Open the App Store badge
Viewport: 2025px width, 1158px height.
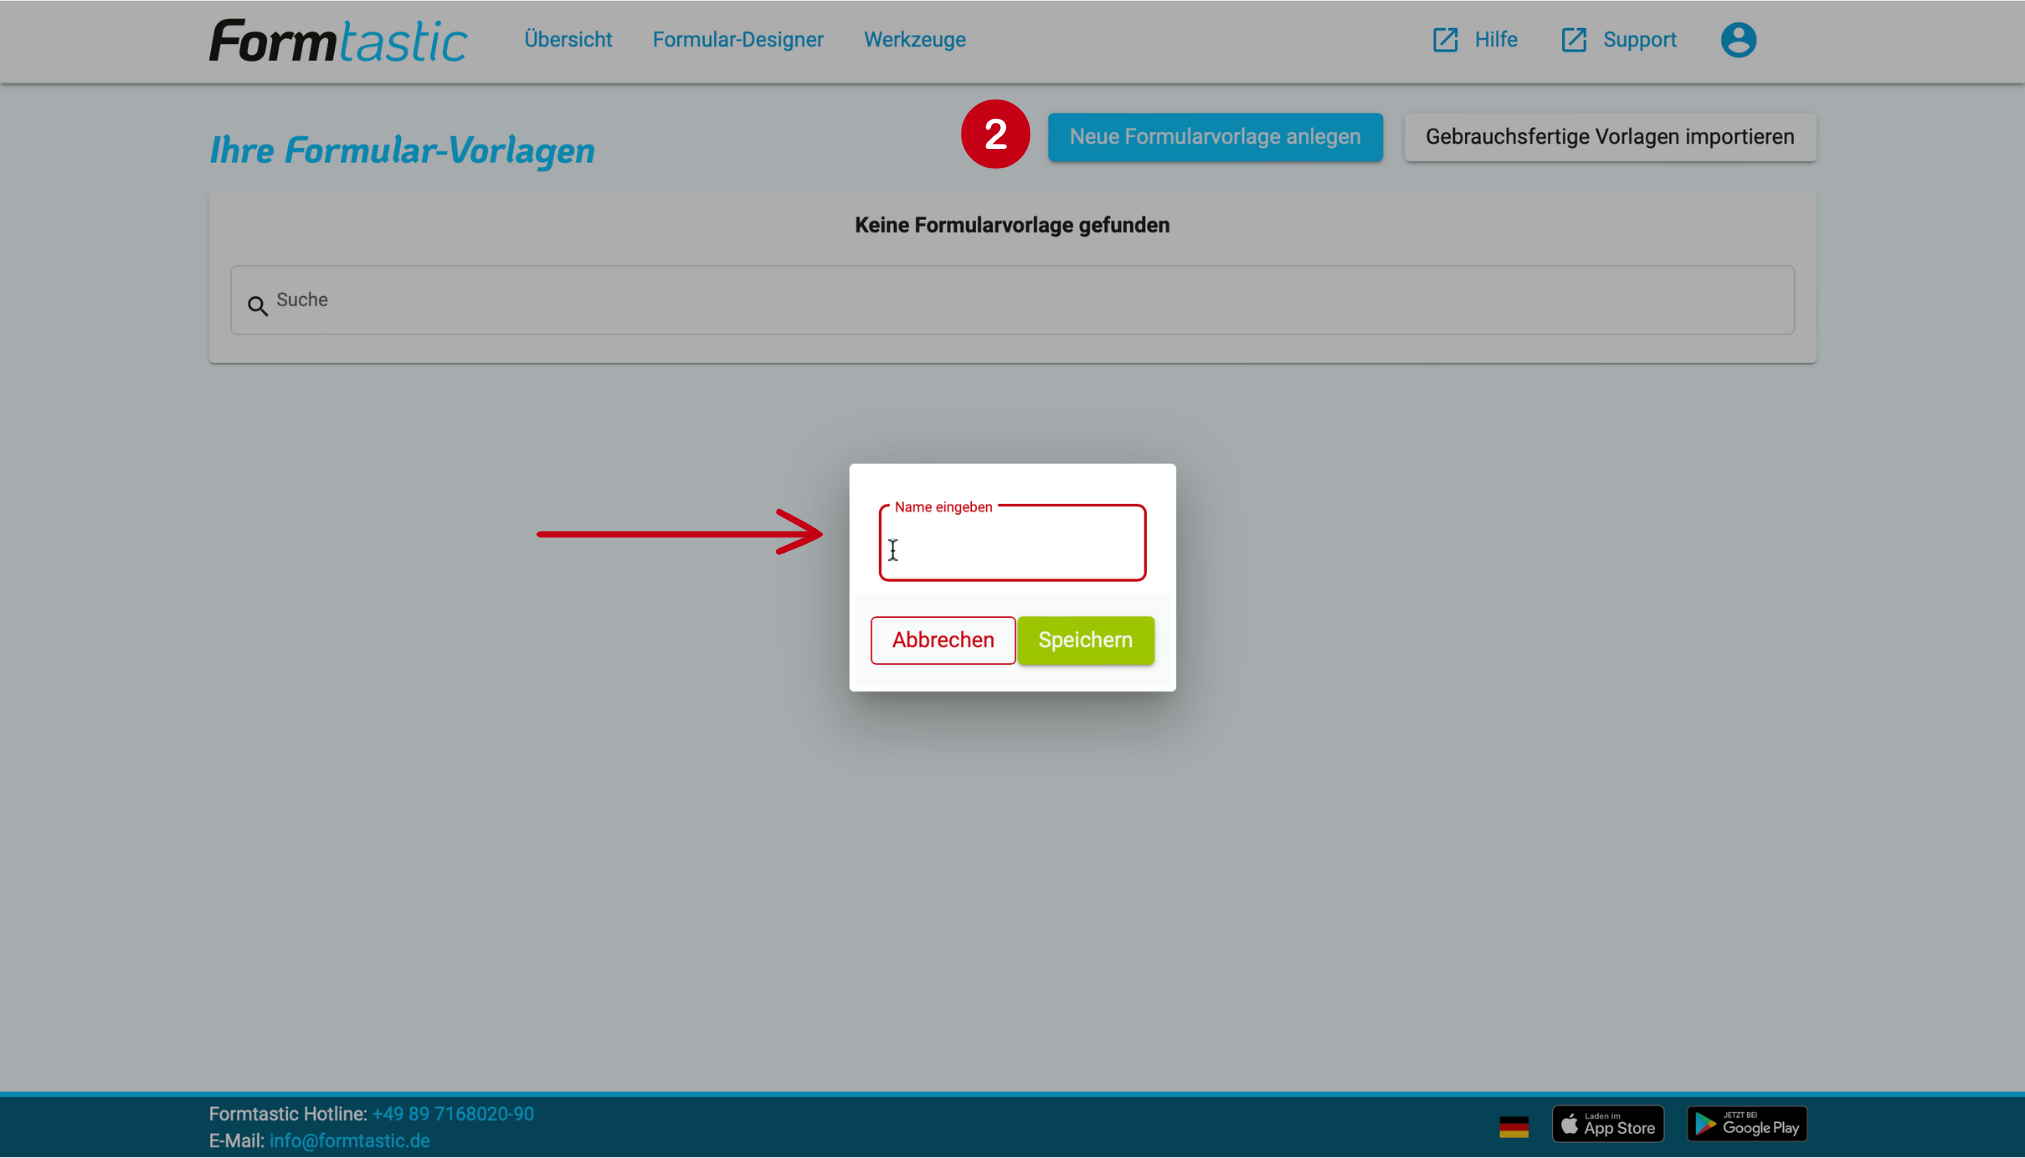(x=1608, y=1124)
